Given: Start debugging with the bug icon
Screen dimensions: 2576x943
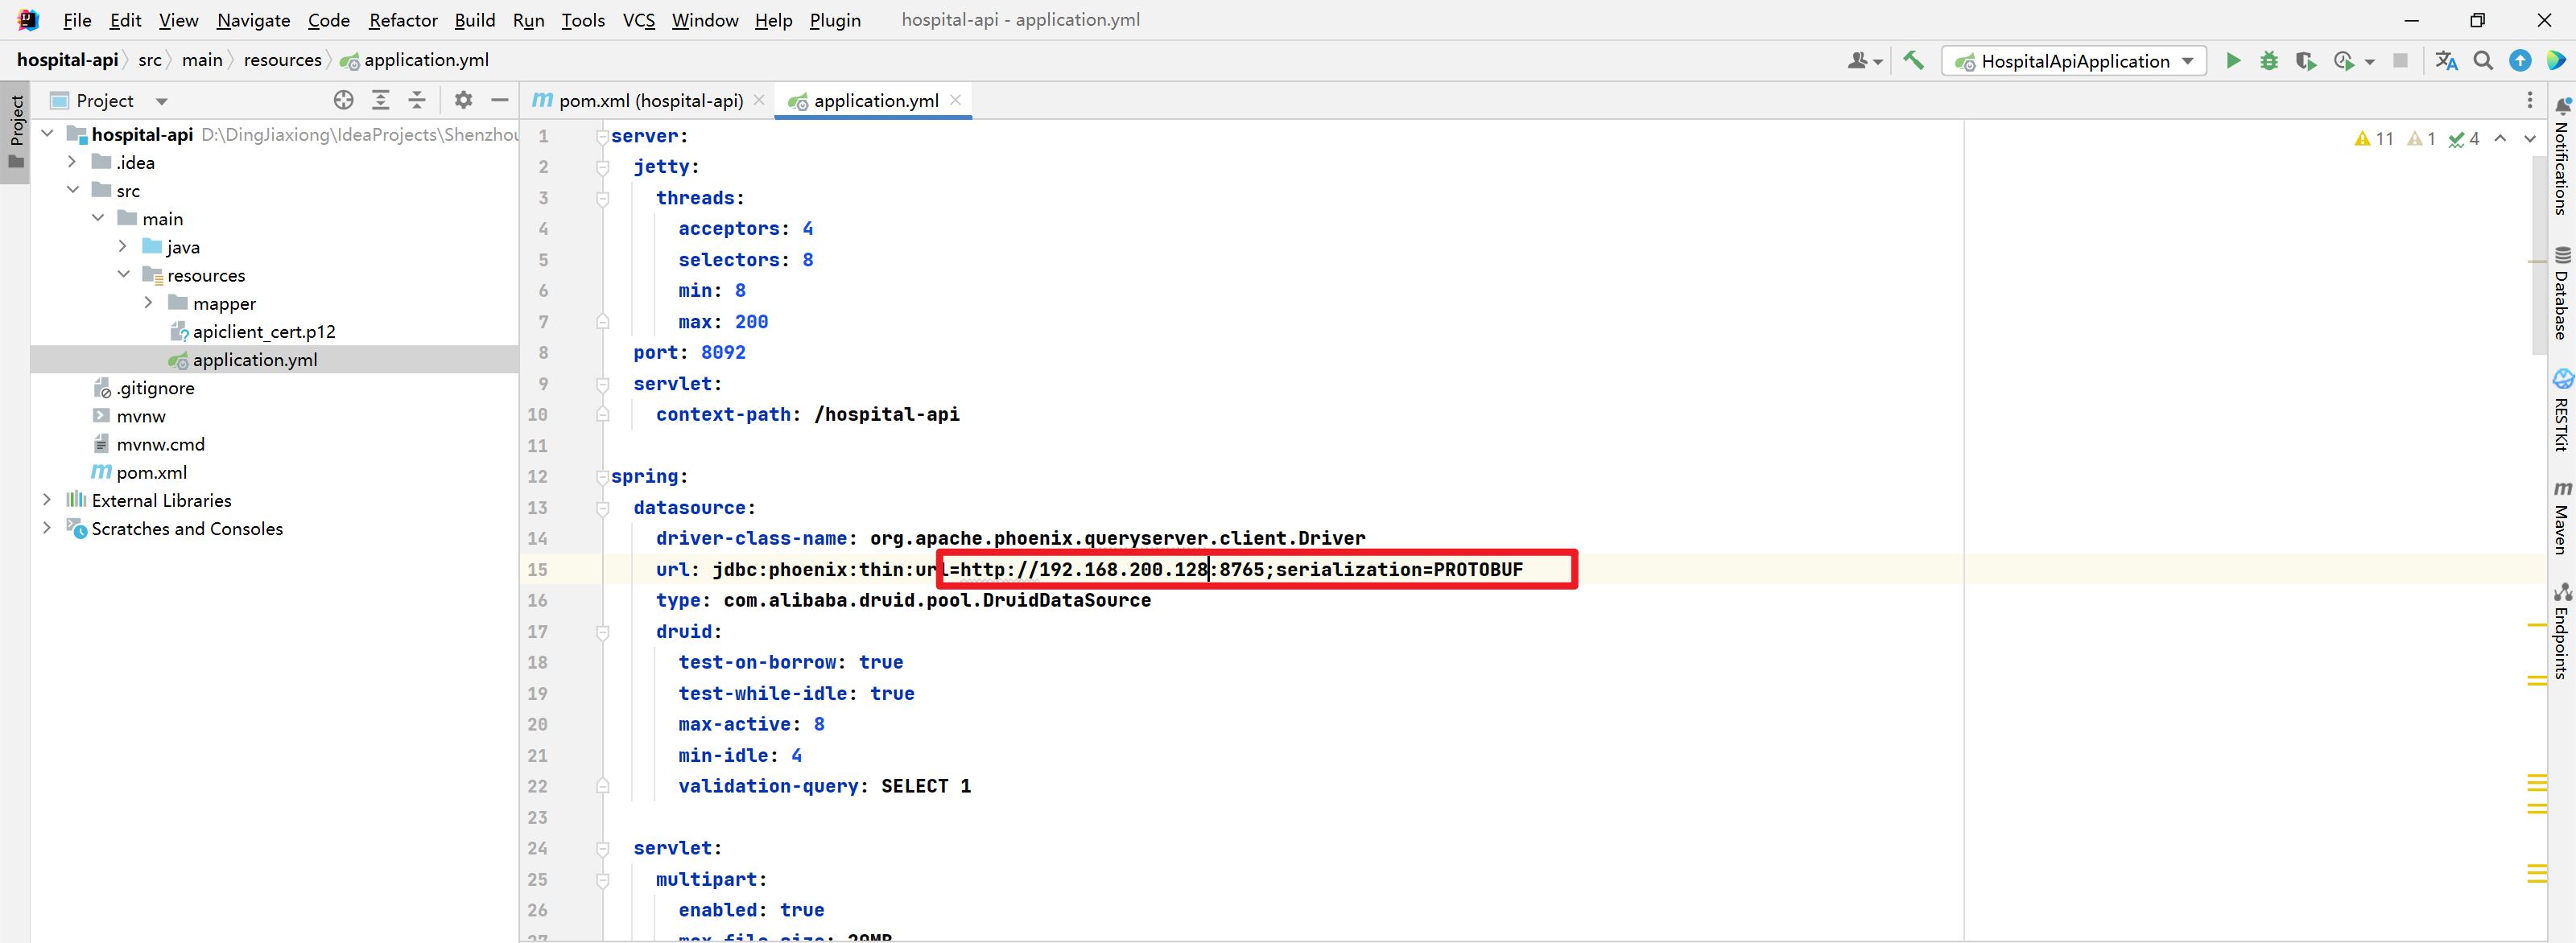Looking at the screenshot, I should point(2269,61).
